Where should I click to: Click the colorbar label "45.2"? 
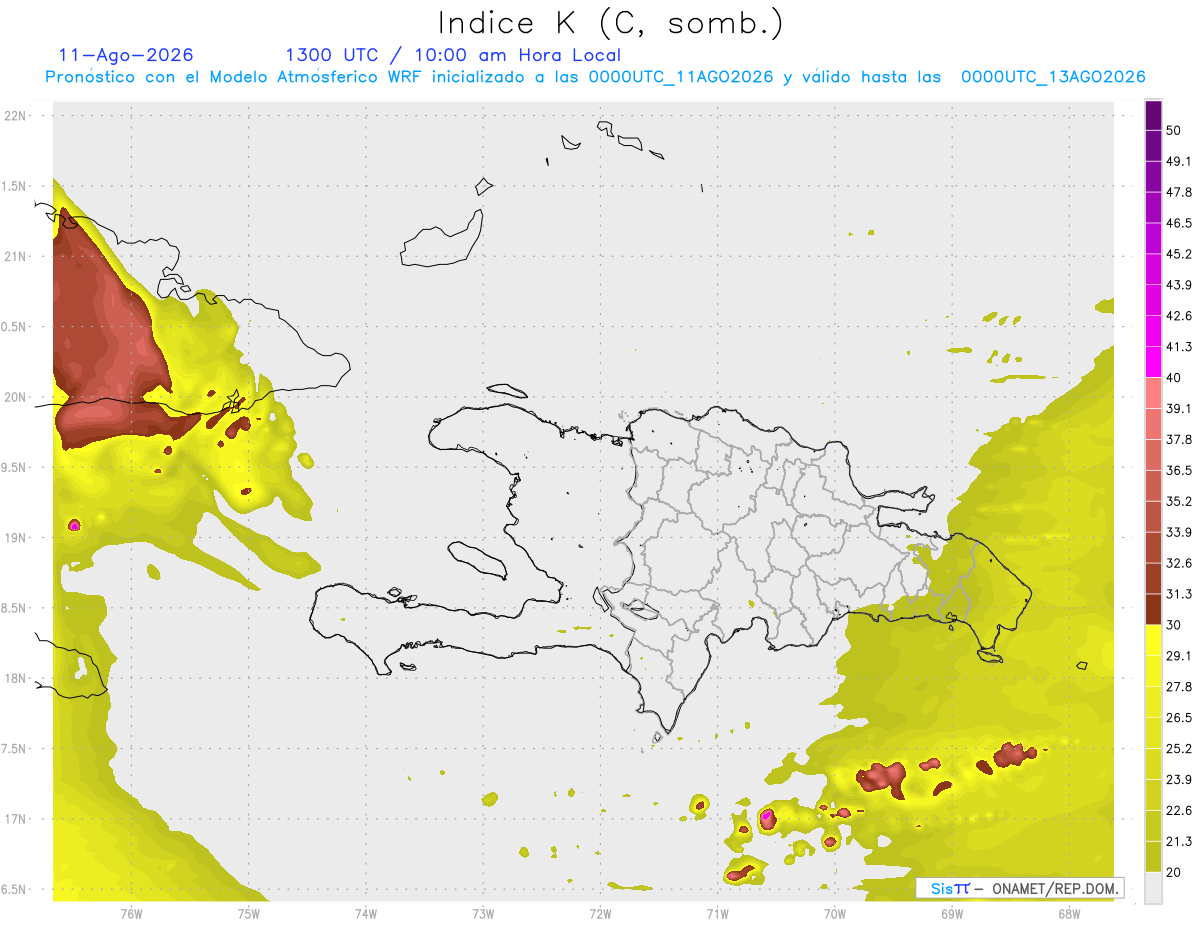click(1179, 254)
